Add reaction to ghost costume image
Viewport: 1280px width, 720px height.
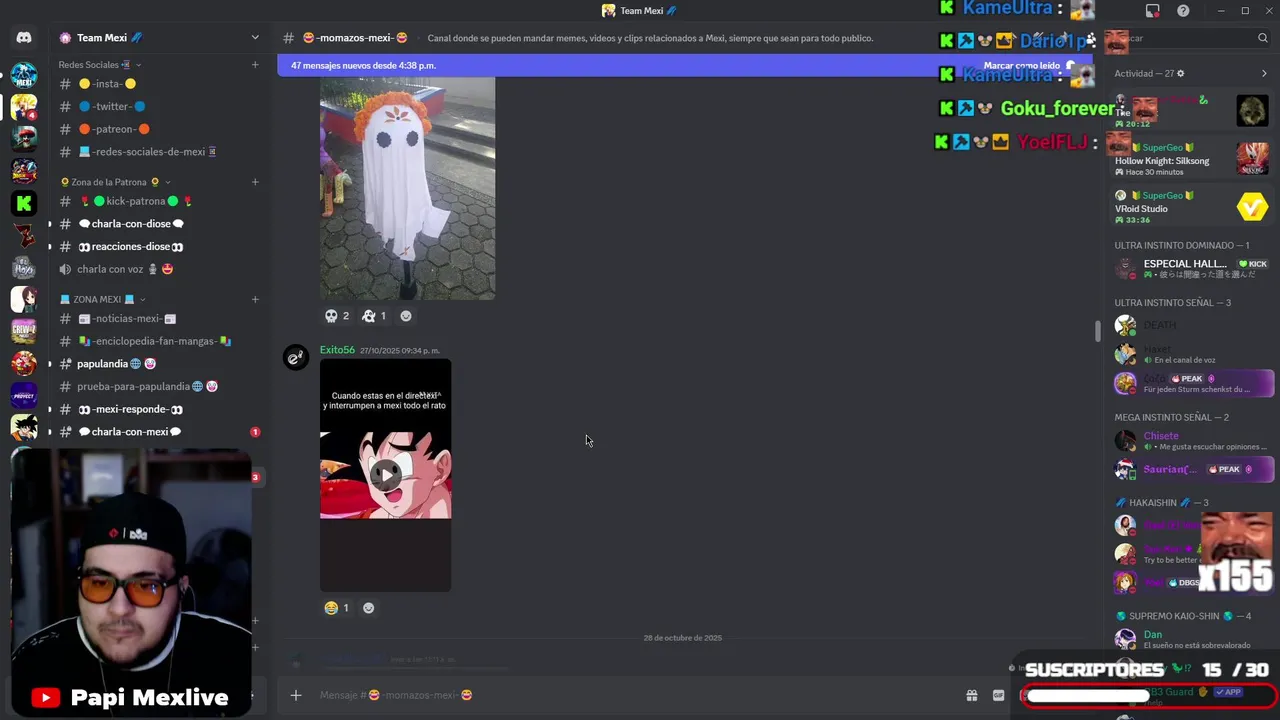(x=406, y=316)
